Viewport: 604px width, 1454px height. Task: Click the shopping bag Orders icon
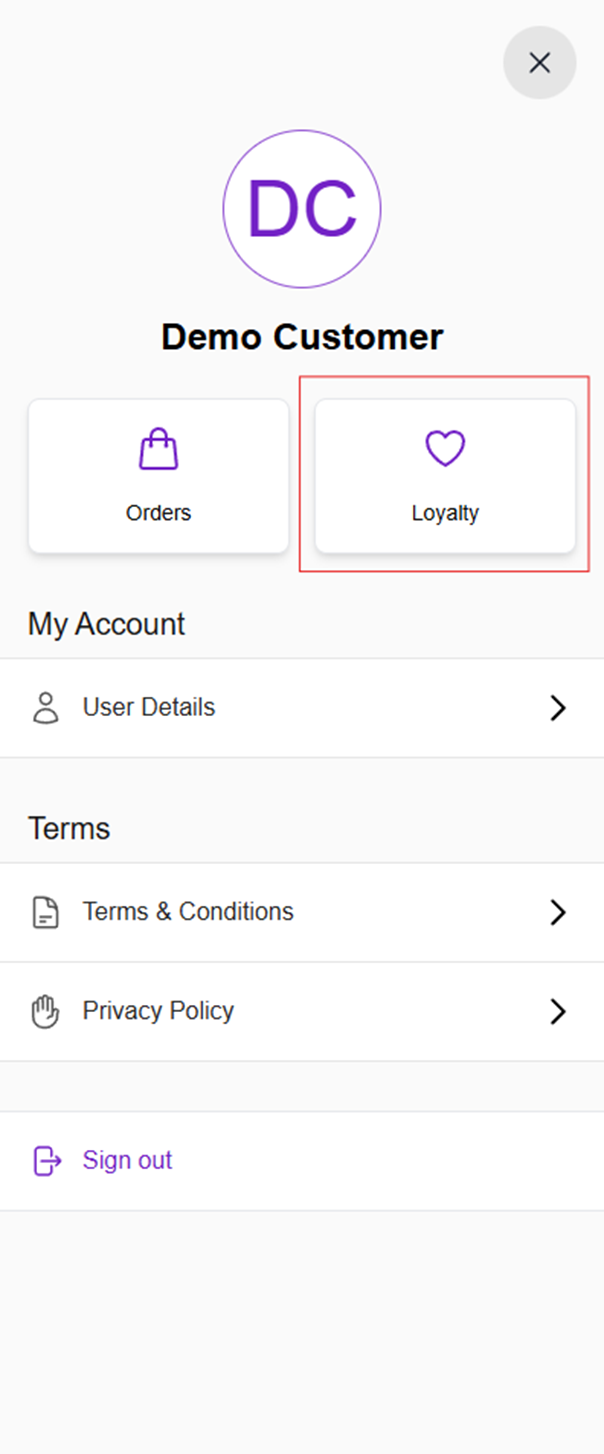(158, 449)
